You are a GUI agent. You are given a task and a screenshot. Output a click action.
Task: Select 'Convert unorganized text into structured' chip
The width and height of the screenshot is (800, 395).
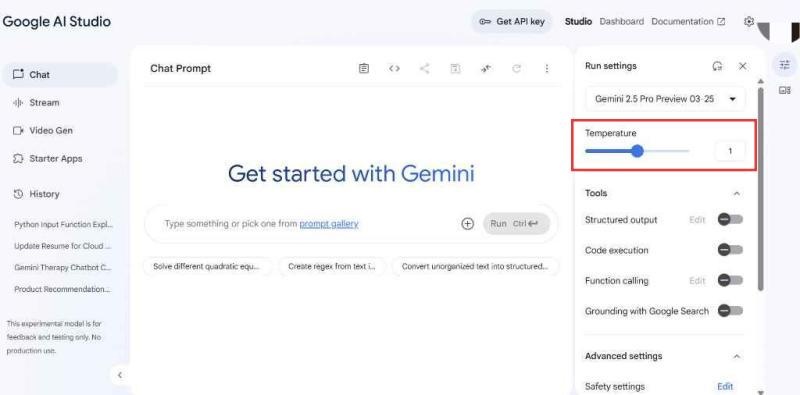475,266
